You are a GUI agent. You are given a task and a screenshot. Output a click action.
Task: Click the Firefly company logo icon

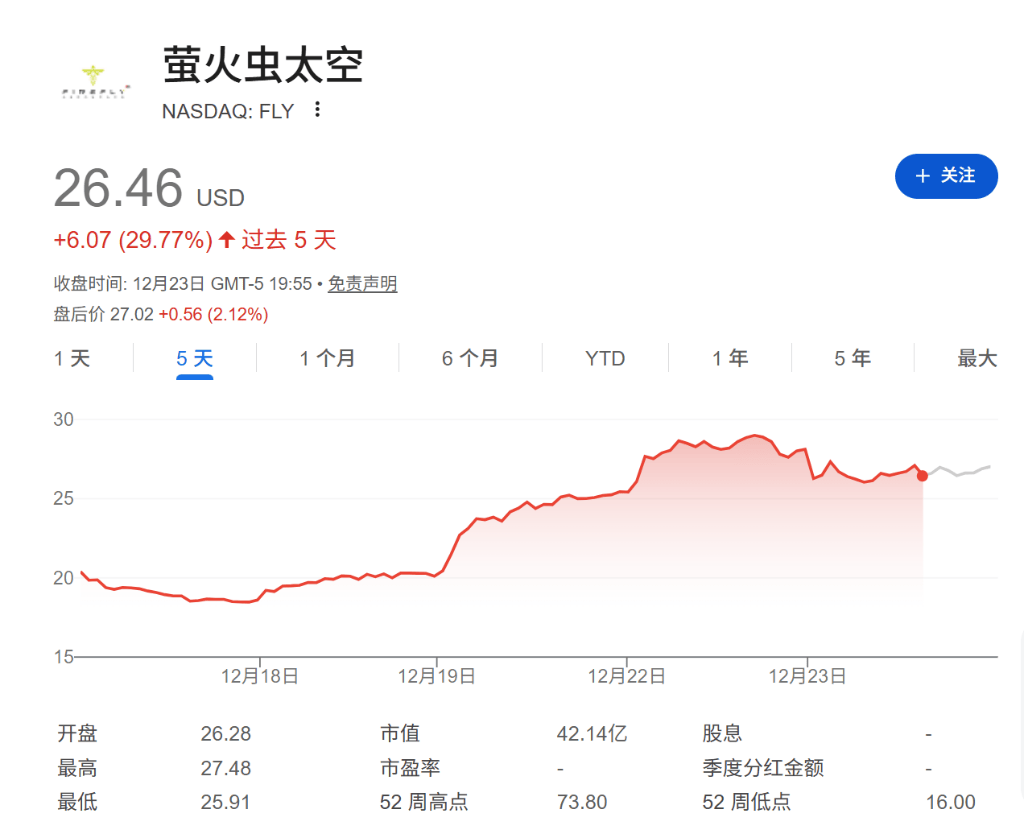tap(93, 81)
